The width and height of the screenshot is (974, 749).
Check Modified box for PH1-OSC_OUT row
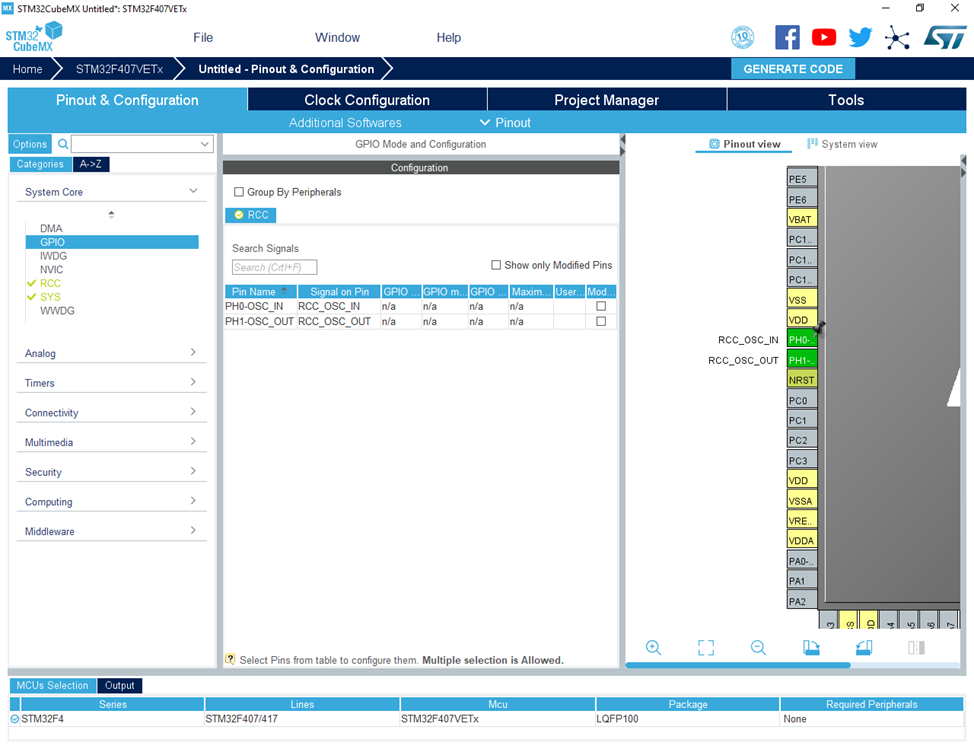601,321
